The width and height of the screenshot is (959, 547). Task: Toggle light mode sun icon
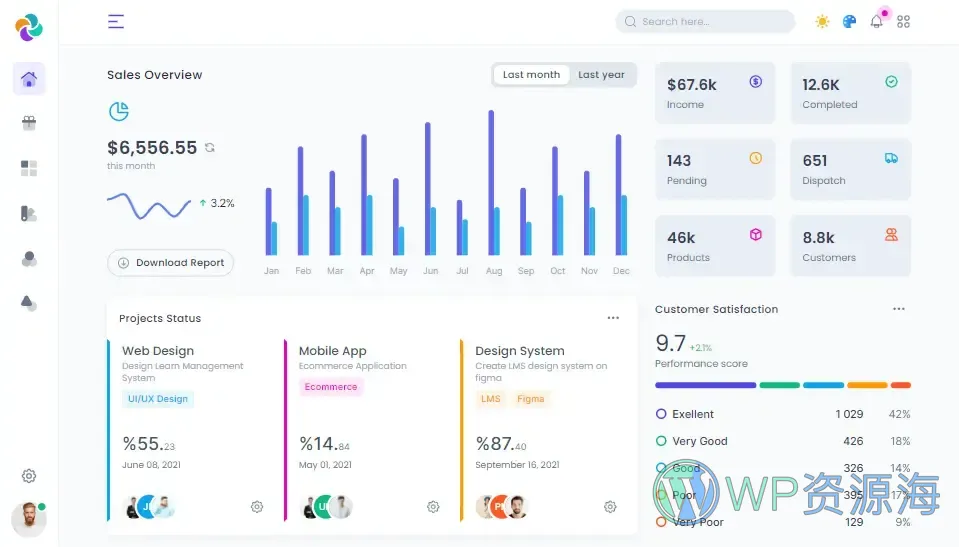tap(822, 21)
